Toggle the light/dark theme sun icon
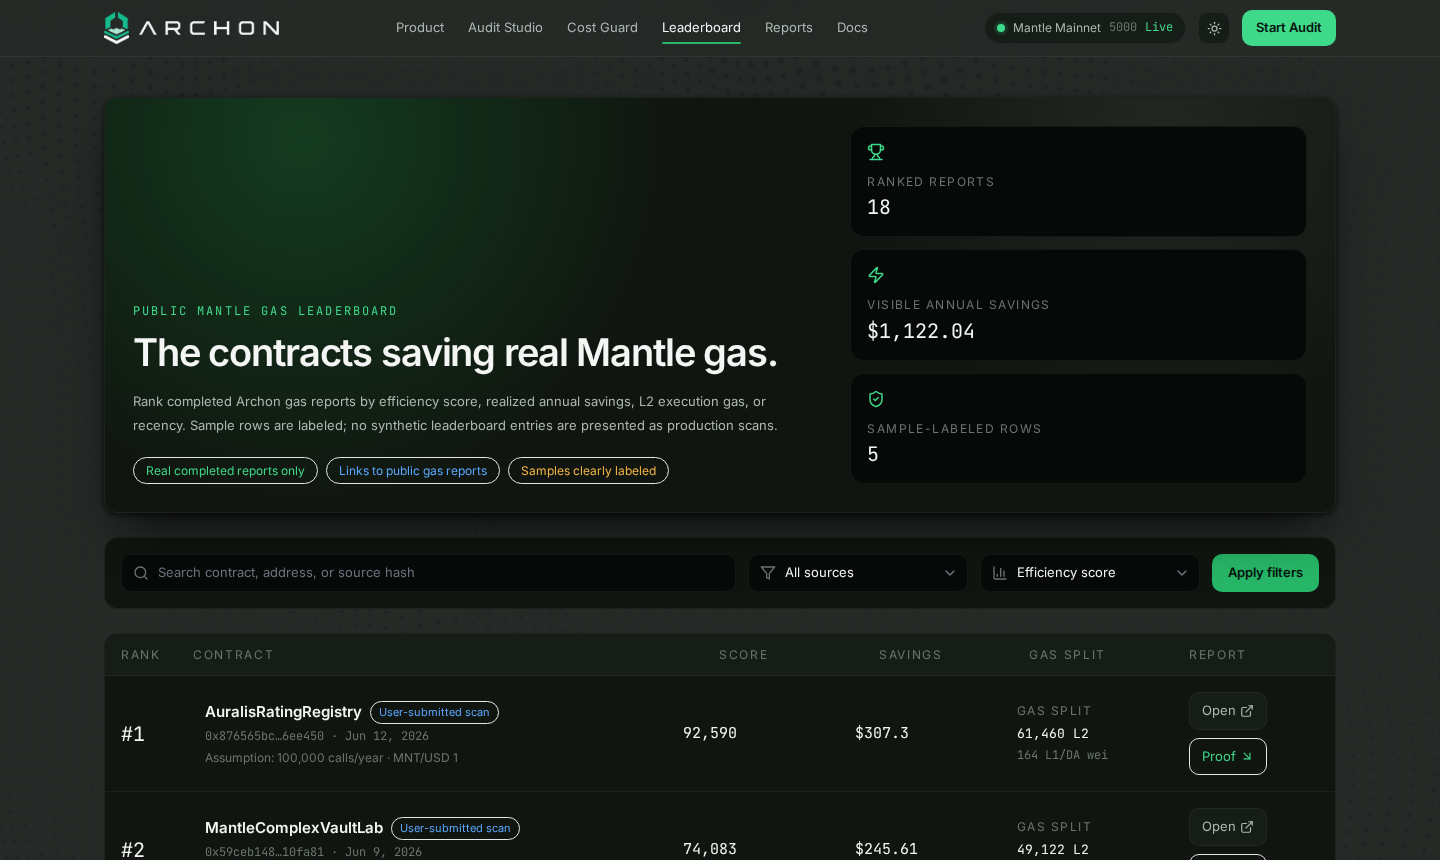The width and height of the screenshot is (1440, 860). (1214, 28)
